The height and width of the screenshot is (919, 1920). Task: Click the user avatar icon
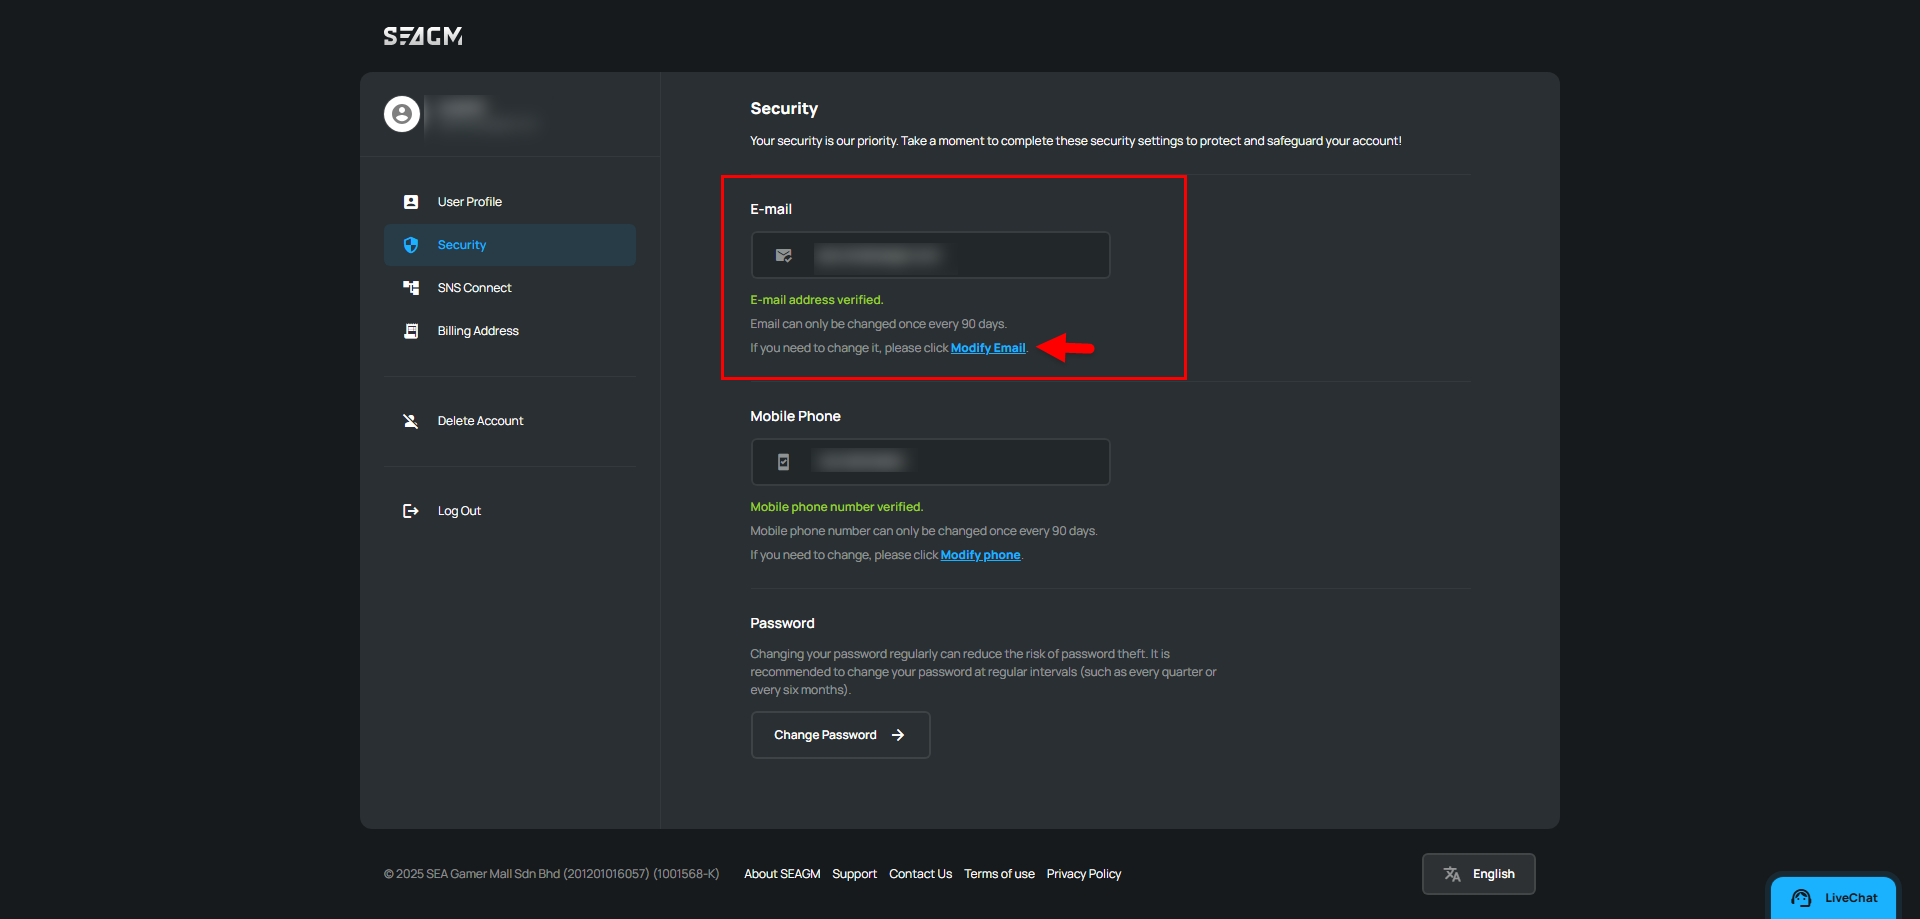pos(402,114)
